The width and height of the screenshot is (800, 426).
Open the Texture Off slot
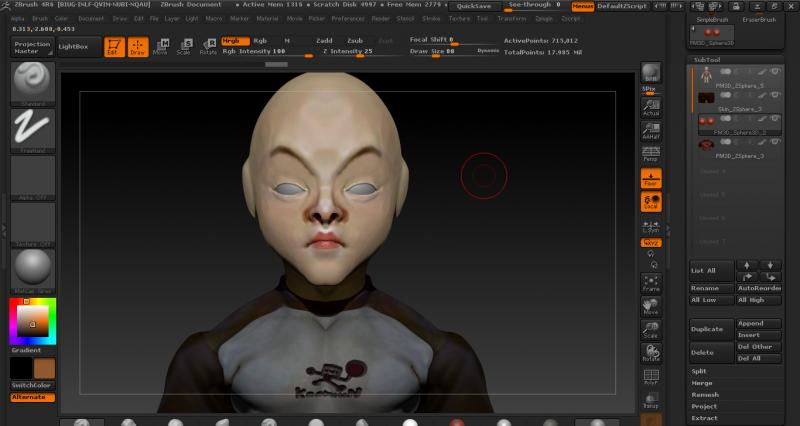click(x=33, y=224)
